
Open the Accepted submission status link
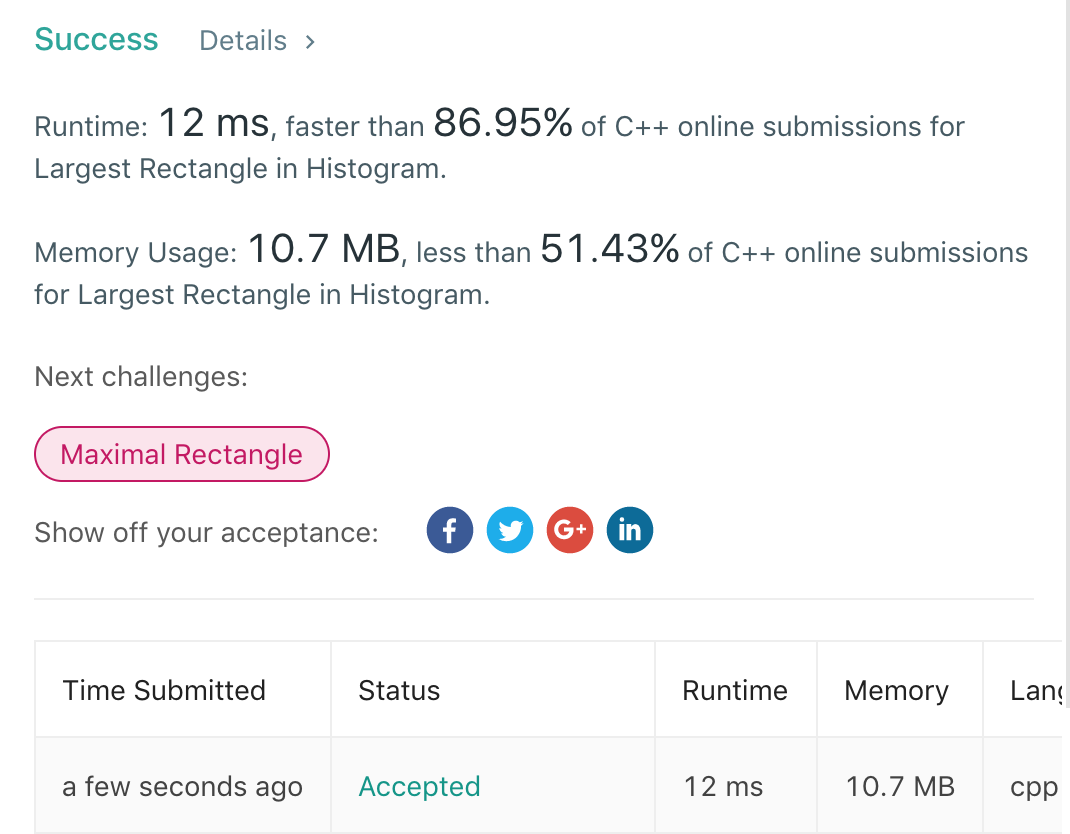pos(419,787)
